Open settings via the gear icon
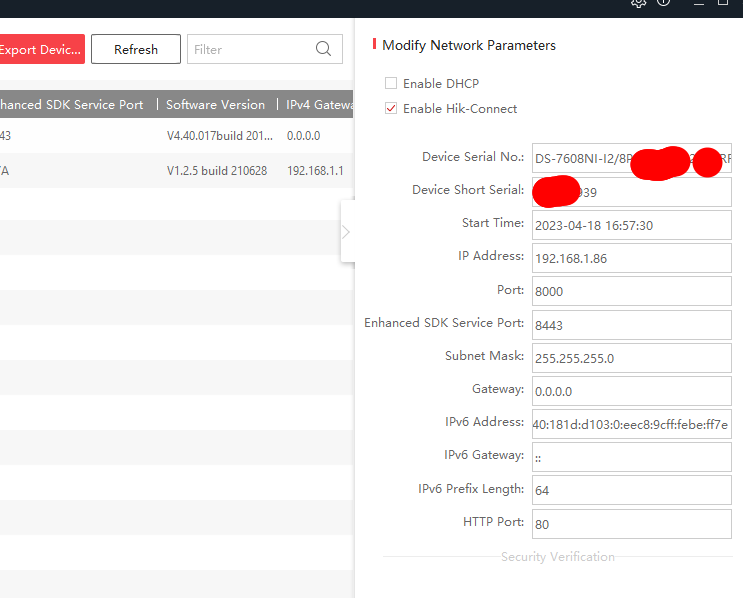Image resolution: width=743 pixels, height=598 pixels. point(639,3)
